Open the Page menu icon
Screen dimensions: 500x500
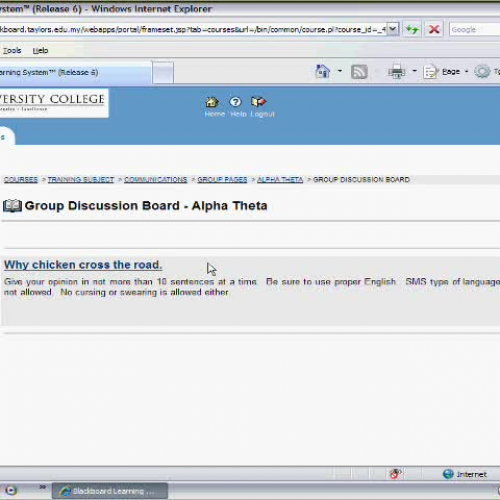coord(431,72)
